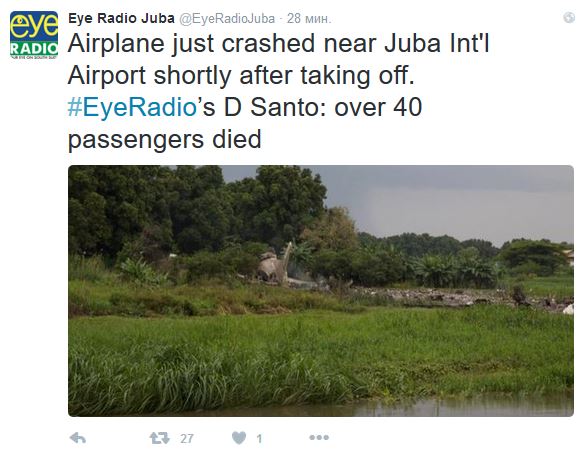Image resolution: width=582 pixels, height=454 pixels.
Task: Click the tweet text about Juba crash
Action: 278,91
